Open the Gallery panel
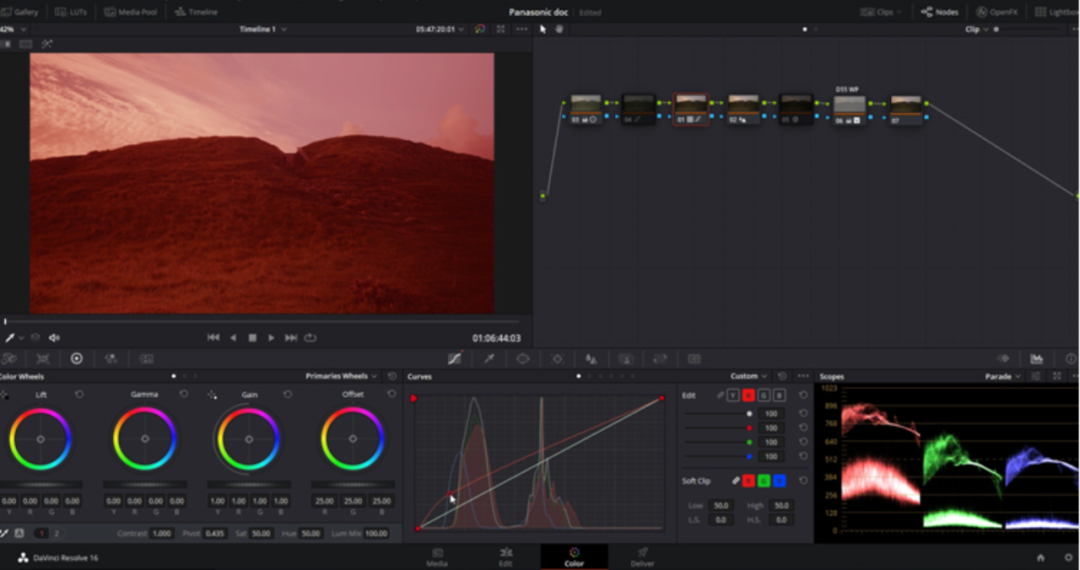1080x570 pixels. click(x=20, y=12)
